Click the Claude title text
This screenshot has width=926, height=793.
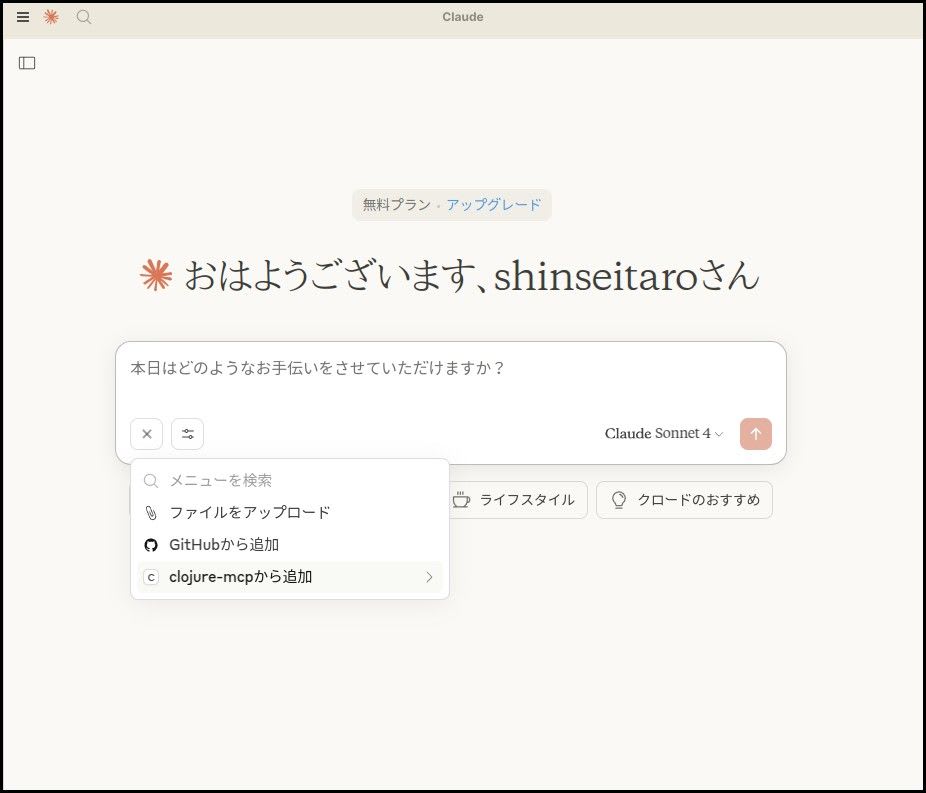(x=463, y=17)
